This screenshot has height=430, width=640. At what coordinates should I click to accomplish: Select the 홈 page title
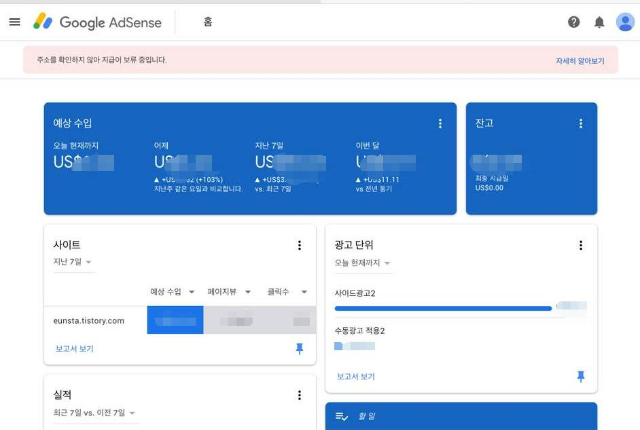click(x=208, y=22)
